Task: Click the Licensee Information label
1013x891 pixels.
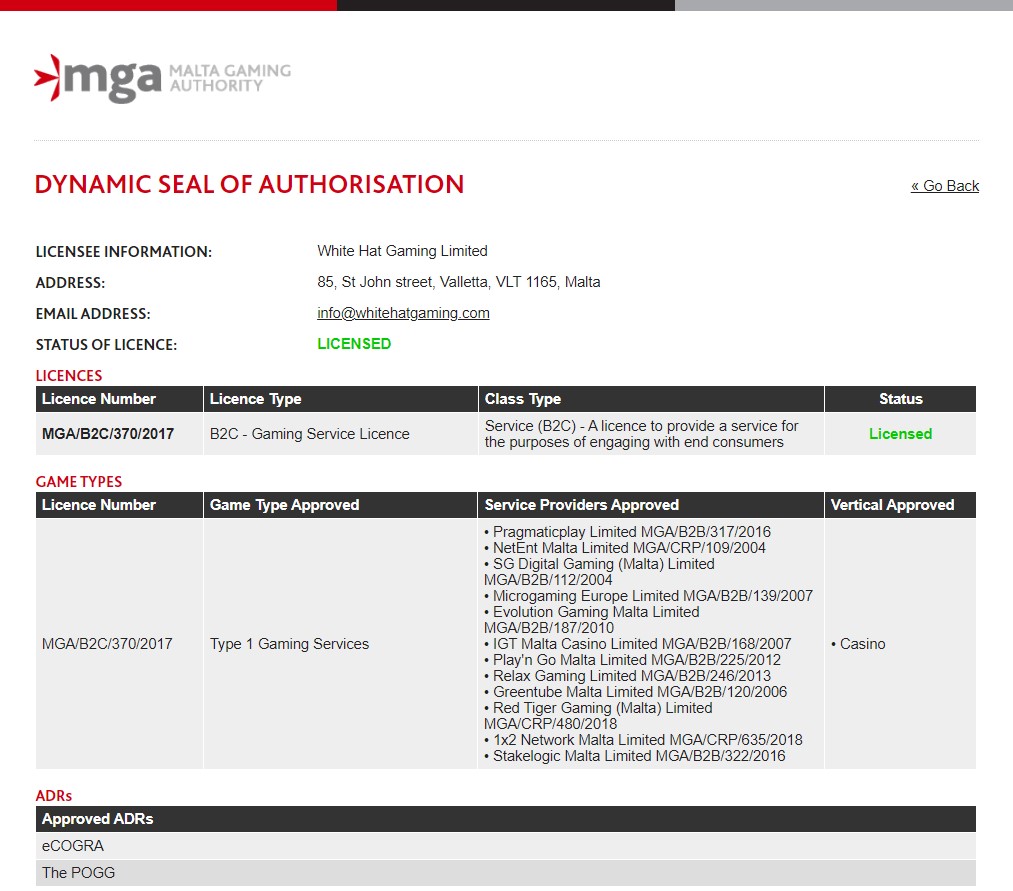Action: pyautogui.click(x=123, y=252)
